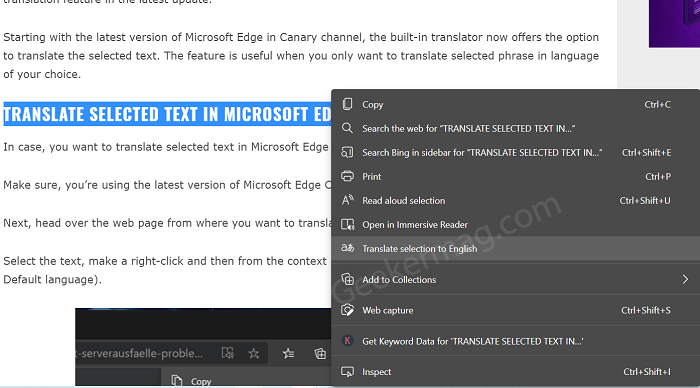Click the Search Bing in sidebar icon
The image size is (700, 388).
[347, 152]
